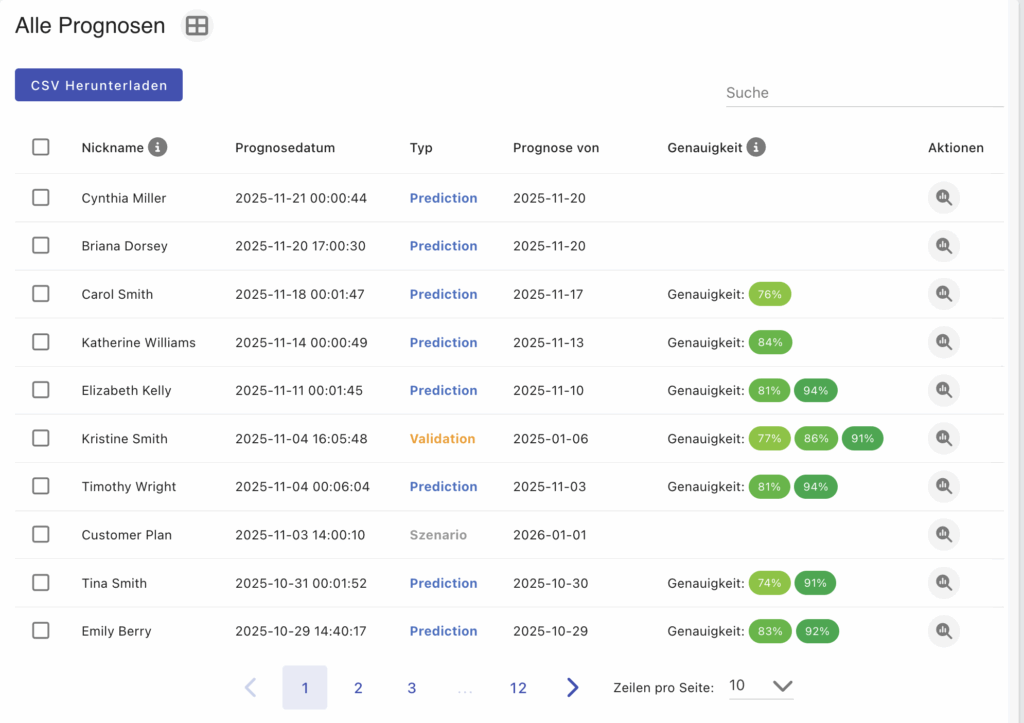
Task: Select the Timothy Wright row checkbox
Action: (x=41, y=486)
